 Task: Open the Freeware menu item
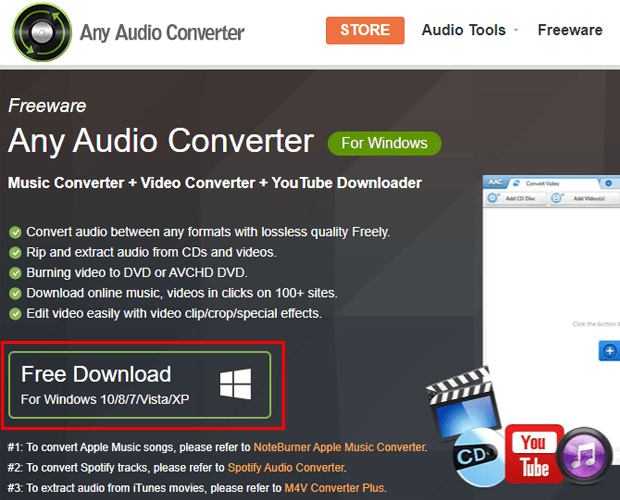coord(570,30)
